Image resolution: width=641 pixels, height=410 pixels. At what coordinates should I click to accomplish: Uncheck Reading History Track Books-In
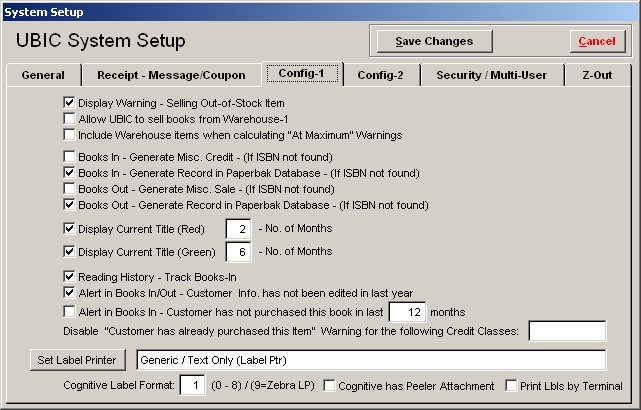coord(69,277)
